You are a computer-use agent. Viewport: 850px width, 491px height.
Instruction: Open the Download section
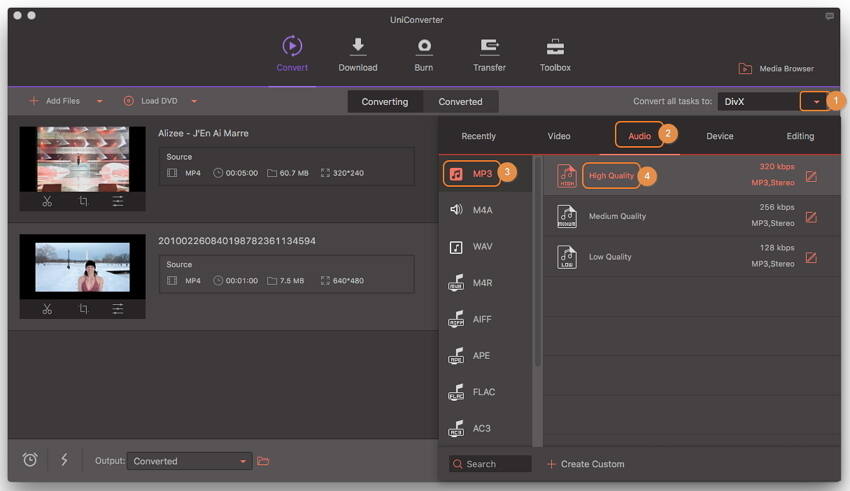[358, 54]
